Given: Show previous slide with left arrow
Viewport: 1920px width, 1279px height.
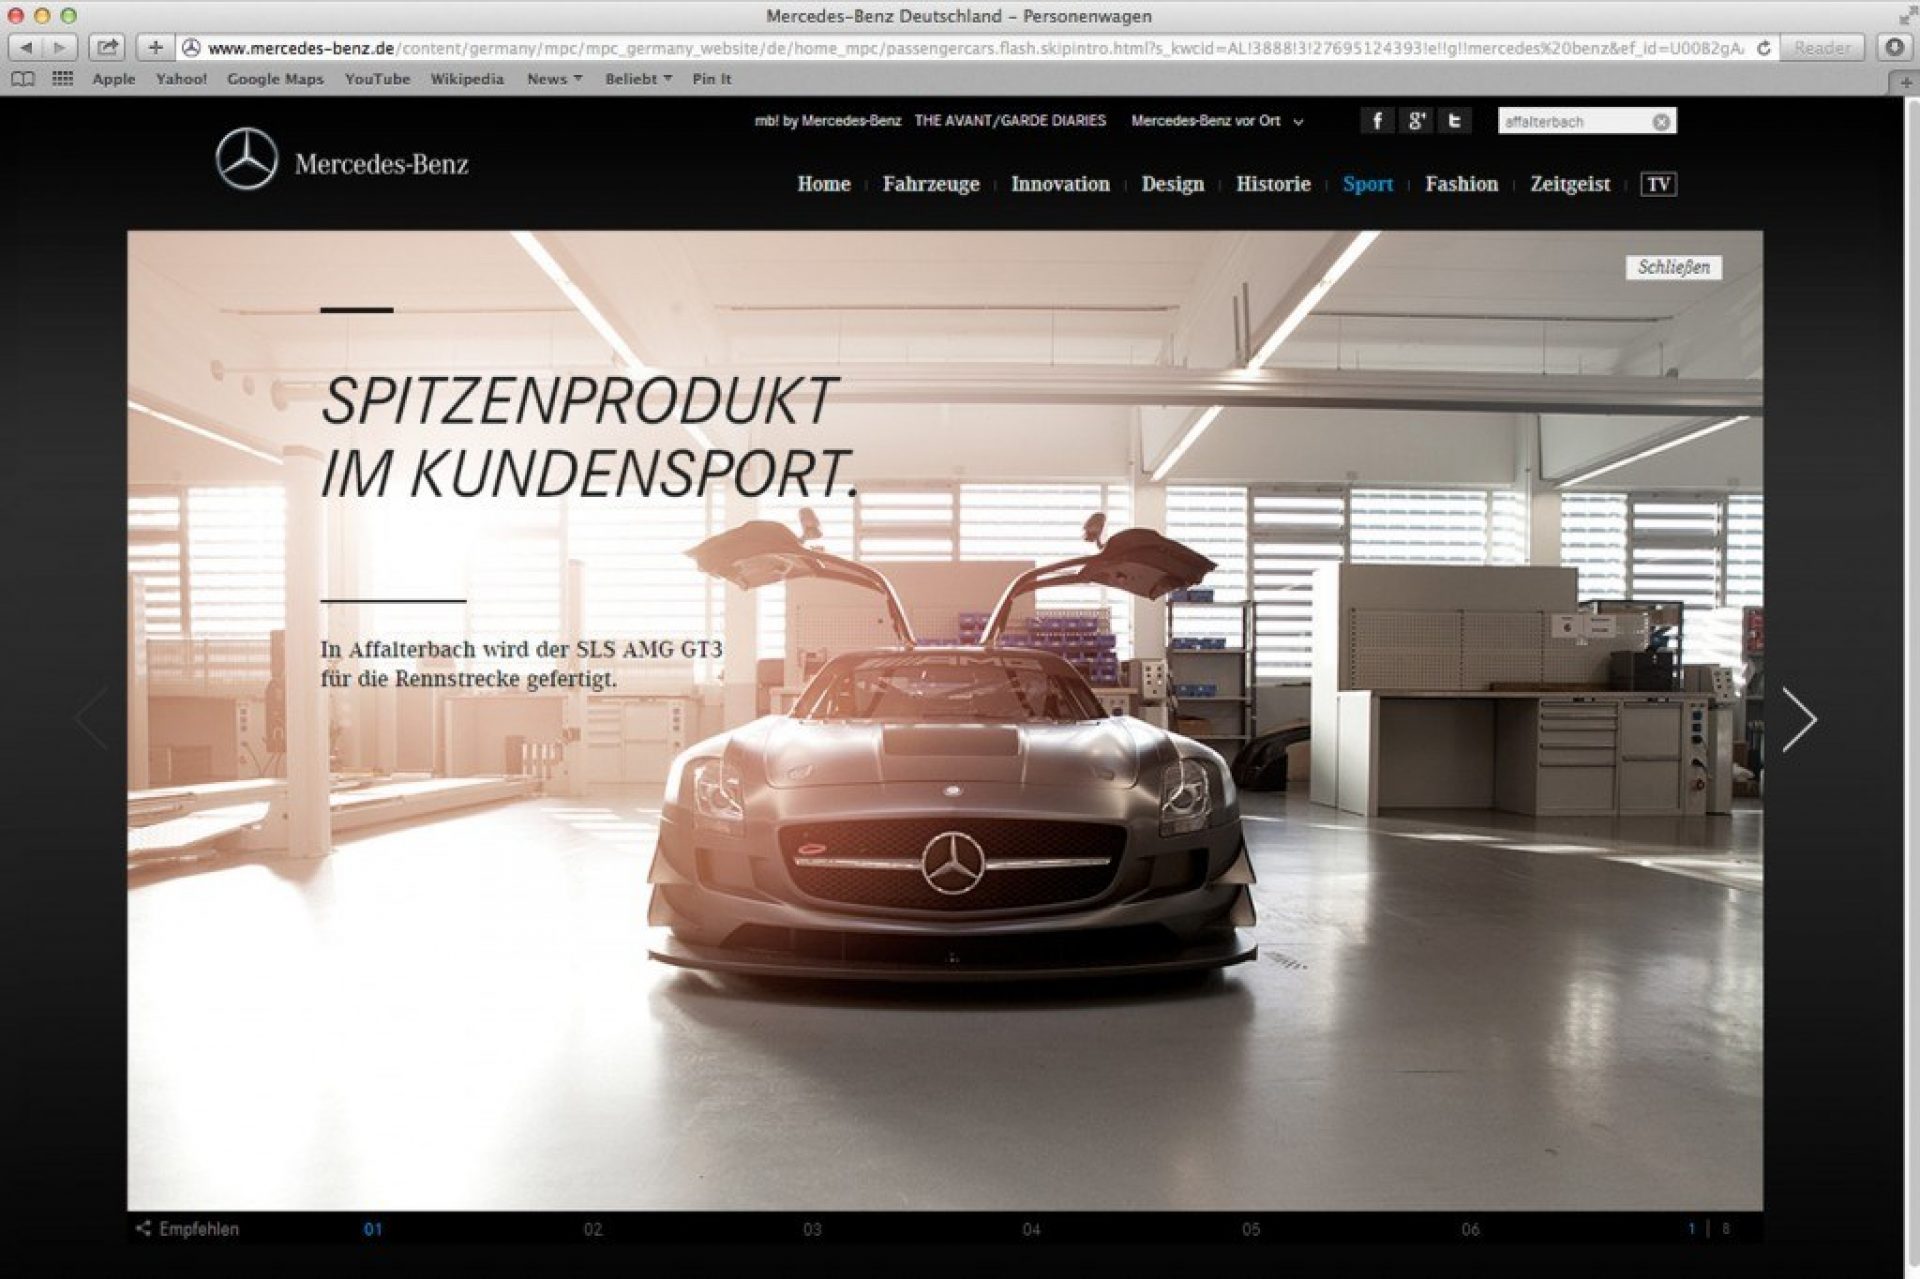Looking at the screenshot, I should pos(91,718).
